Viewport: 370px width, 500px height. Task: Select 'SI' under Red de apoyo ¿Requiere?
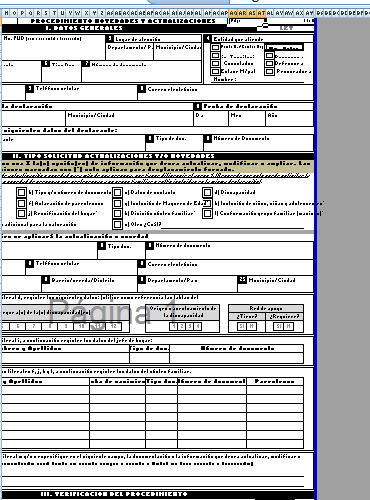pos(277,326)
